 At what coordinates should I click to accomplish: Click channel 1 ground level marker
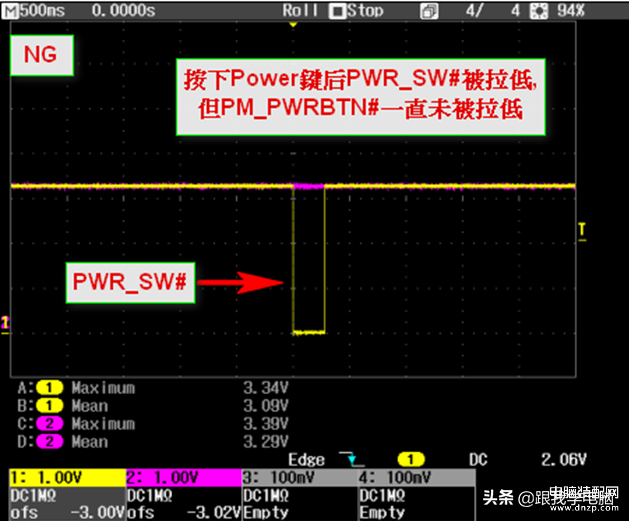5,324
